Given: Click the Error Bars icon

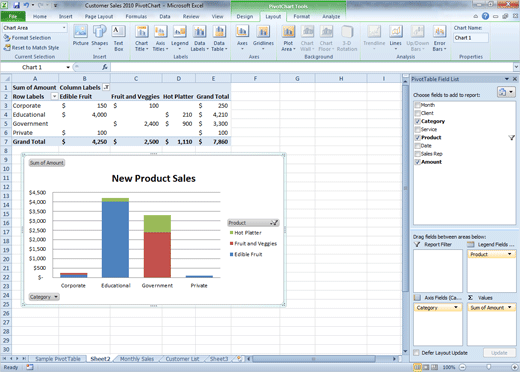Looking at the screenshot, I should [x=439, y=38].
